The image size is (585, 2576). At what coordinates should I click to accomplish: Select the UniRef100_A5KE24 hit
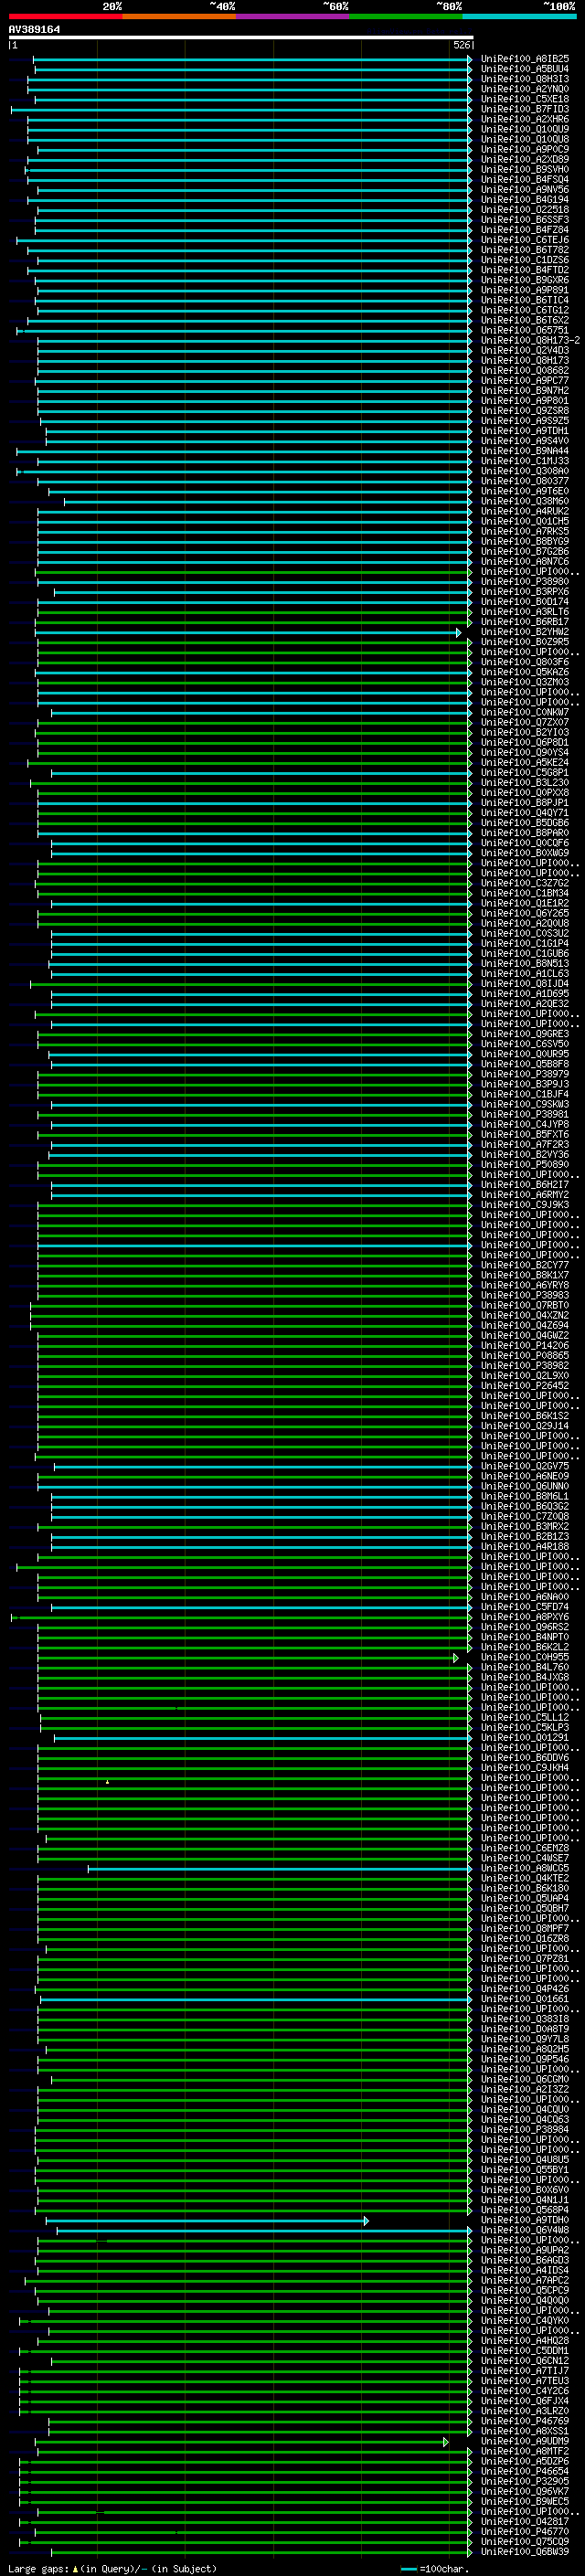click(524, 763)
